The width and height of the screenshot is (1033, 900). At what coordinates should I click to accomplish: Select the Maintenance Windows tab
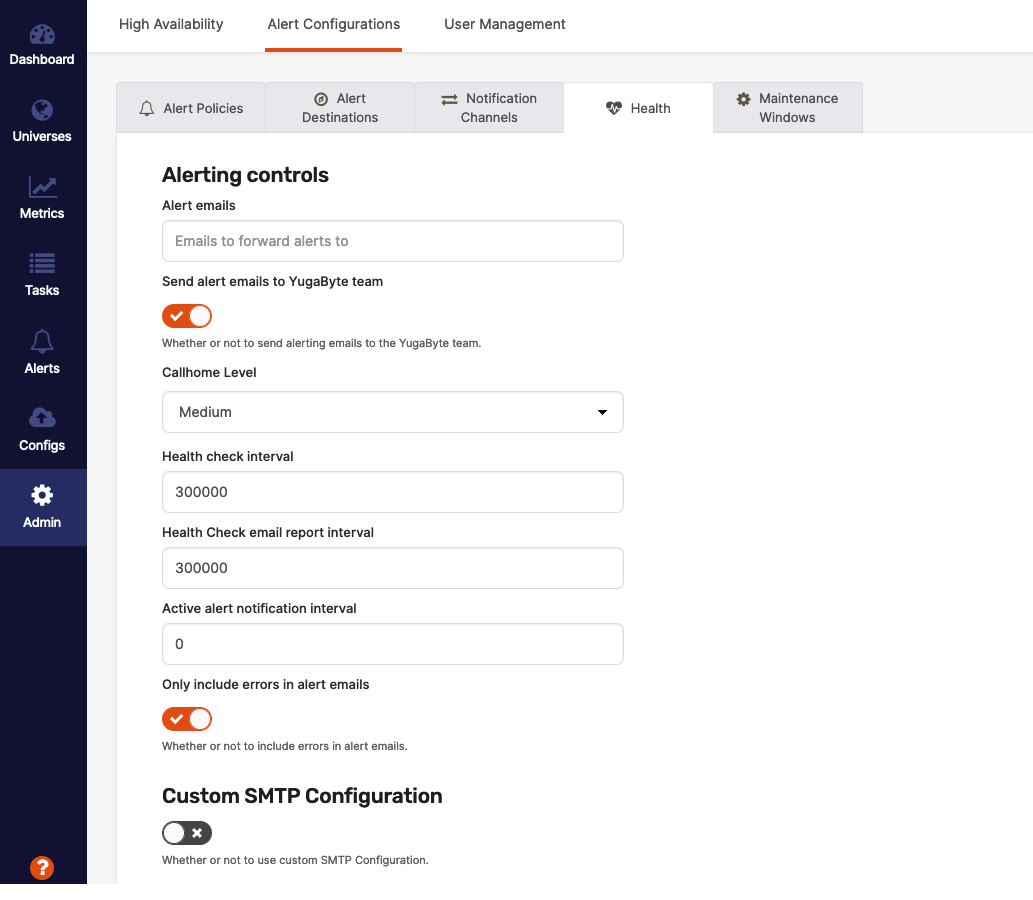pos(787,108)
